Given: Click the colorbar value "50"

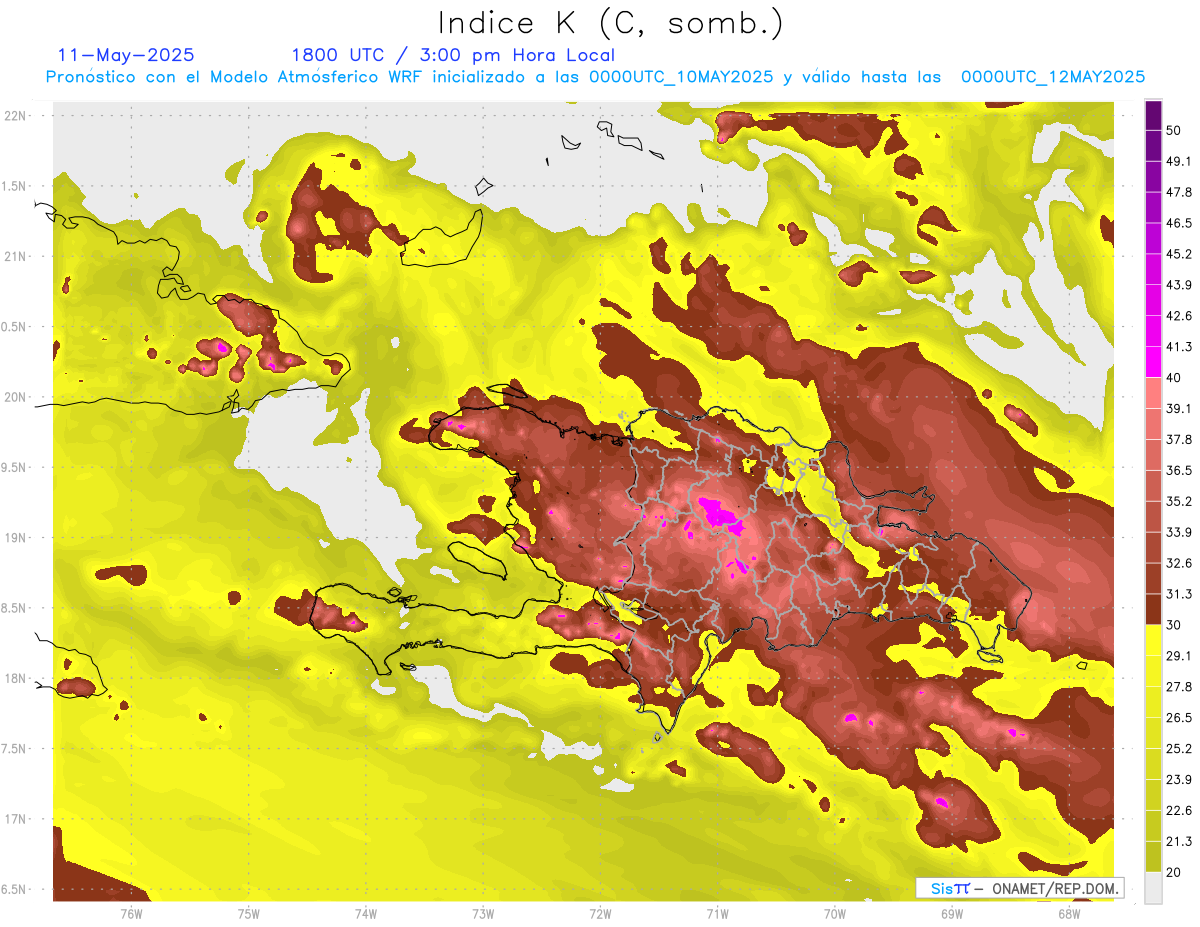Looking at the screenshot, I should [1174, 130].
